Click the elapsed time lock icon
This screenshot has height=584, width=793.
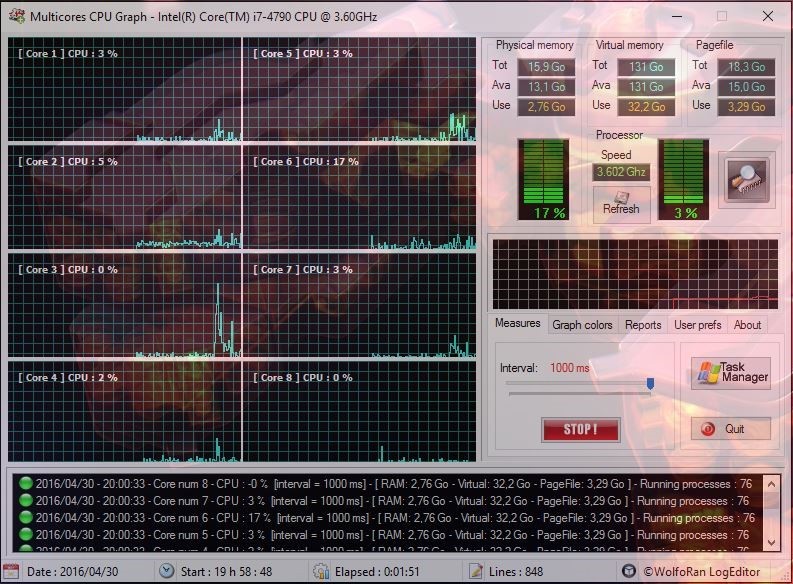[320, 571]
